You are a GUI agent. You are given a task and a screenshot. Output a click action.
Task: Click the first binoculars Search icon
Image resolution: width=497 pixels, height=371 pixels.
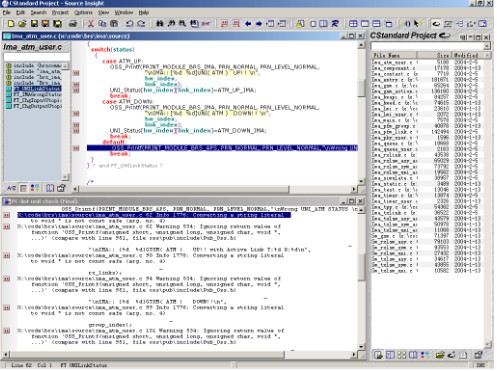coord(160,24)
